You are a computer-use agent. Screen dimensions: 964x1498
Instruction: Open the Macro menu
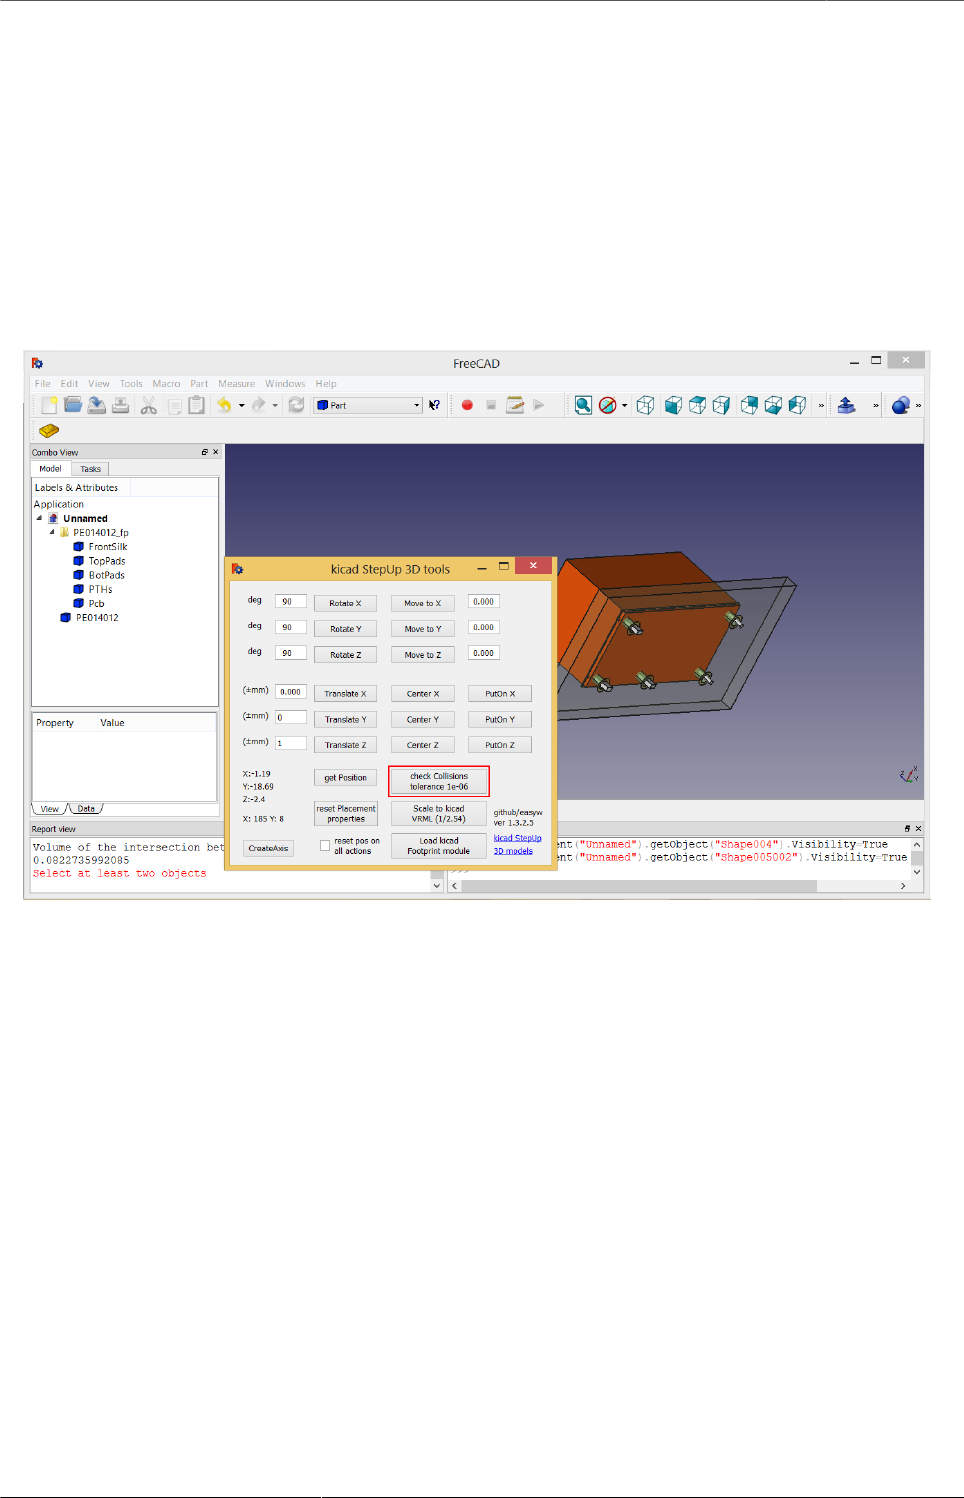[x=166, y=383]
